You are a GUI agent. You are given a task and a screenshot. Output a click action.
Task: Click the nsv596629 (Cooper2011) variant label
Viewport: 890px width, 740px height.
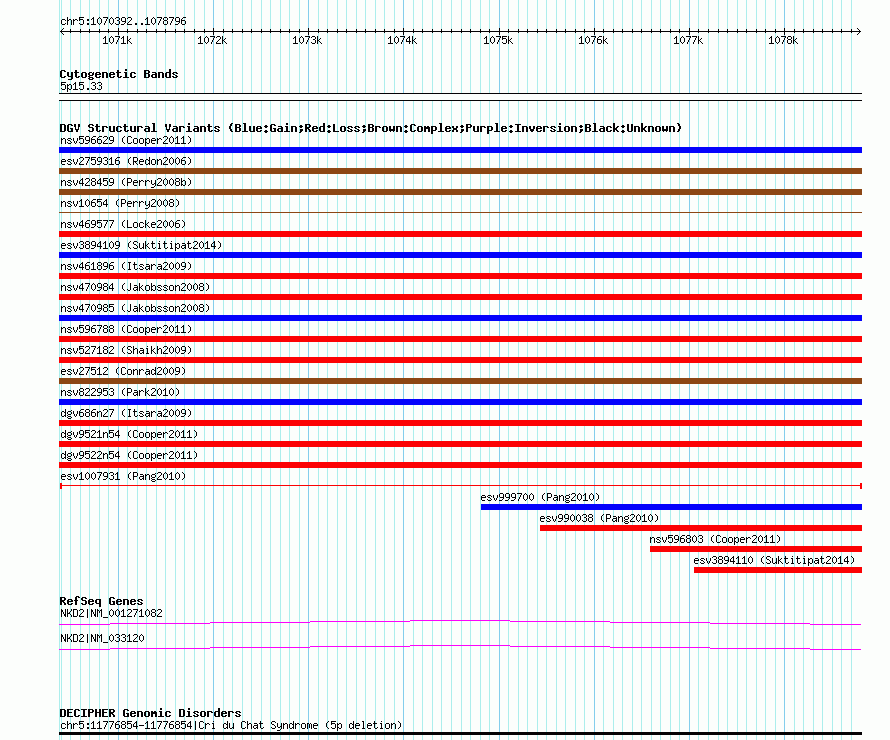[x=126, y=140]
